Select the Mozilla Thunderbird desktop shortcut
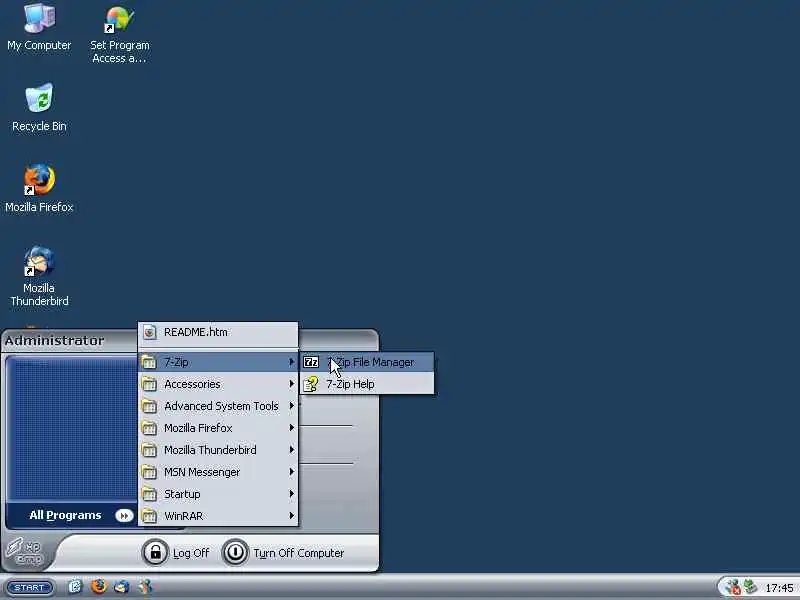 point(39,276)
